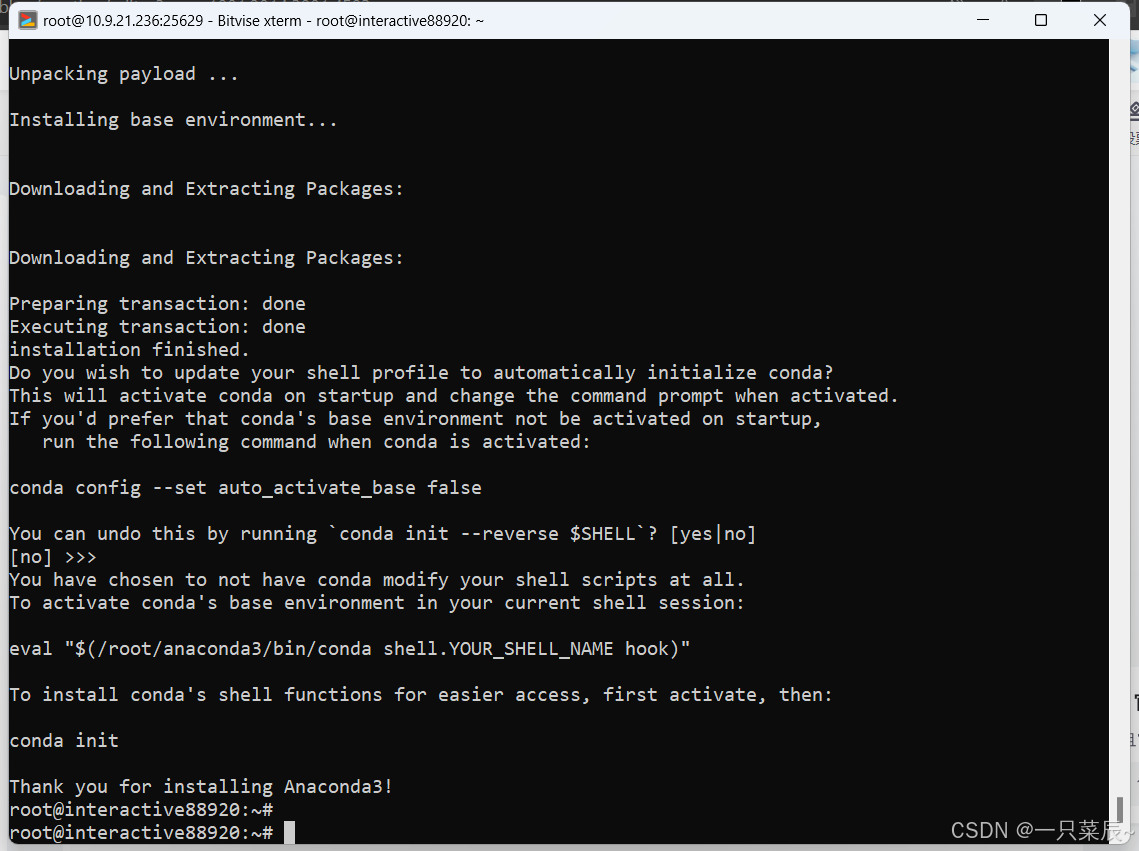The width and height of the screenshot is (1139, 851).
Task: Click the line 'To install conda's shell functions'
Action: pos(421,695)
